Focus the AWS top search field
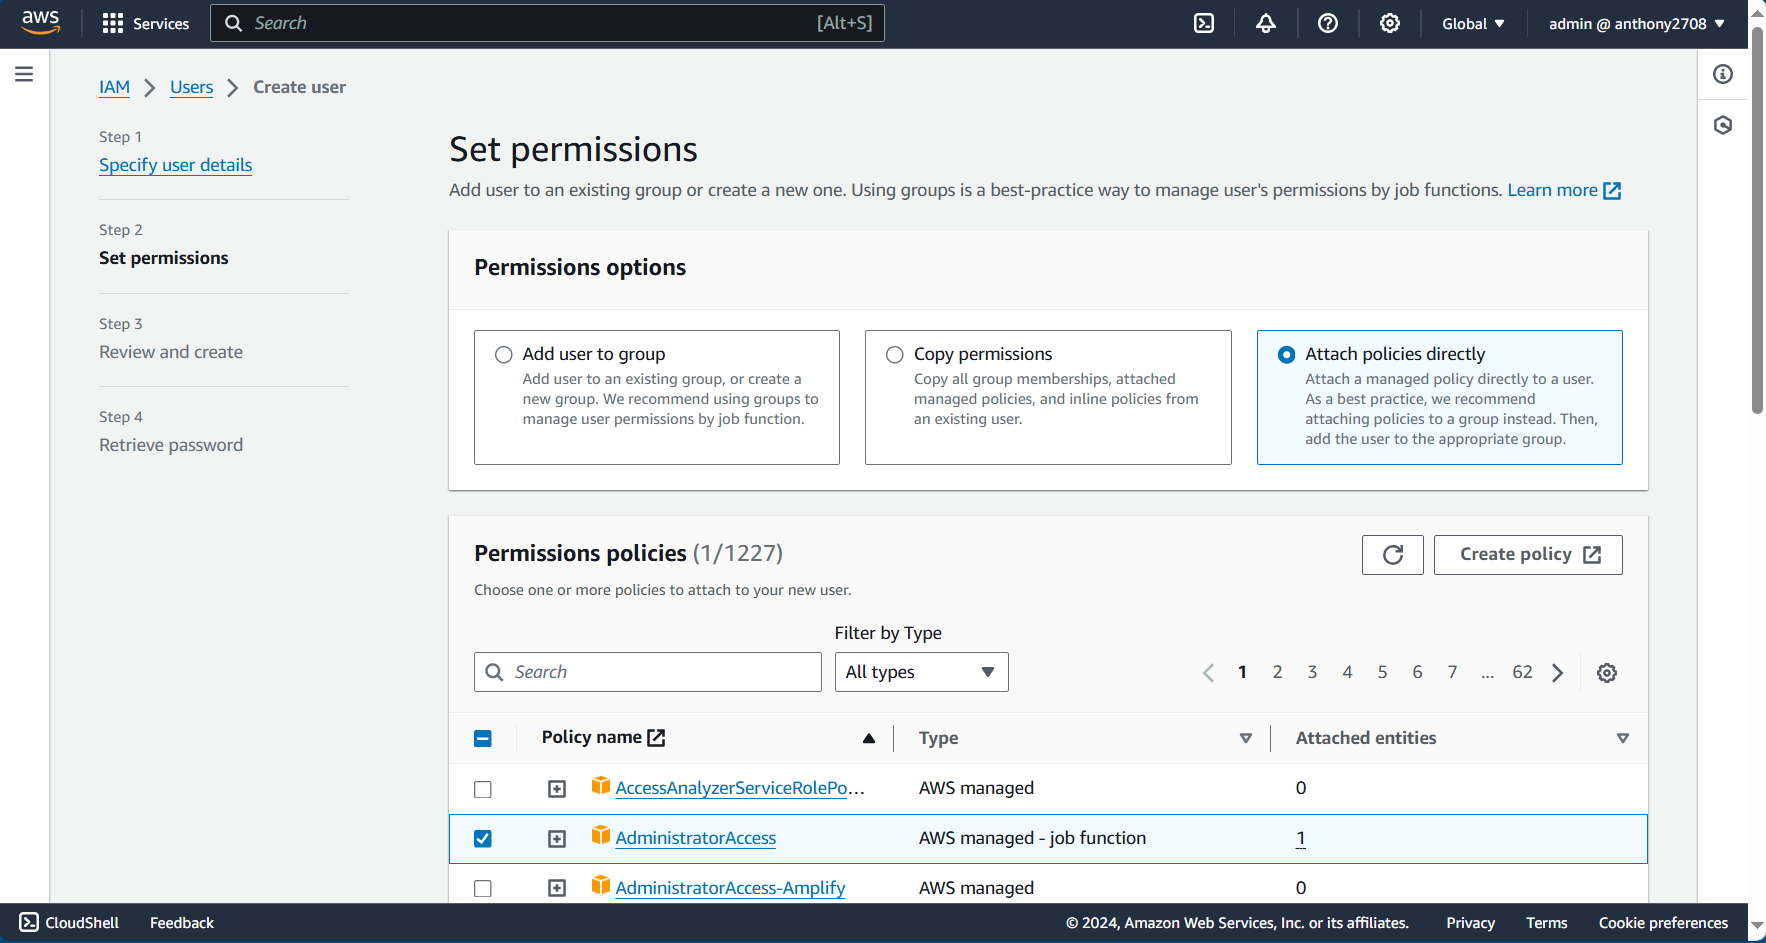 [547, 23]
